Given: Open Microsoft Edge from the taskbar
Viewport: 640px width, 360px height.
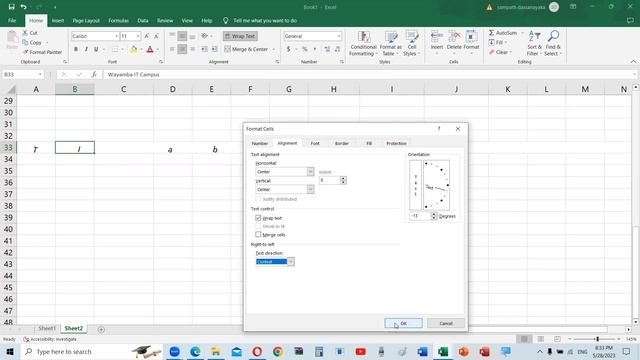Looking at the screenshot, I should pos(195,351).
